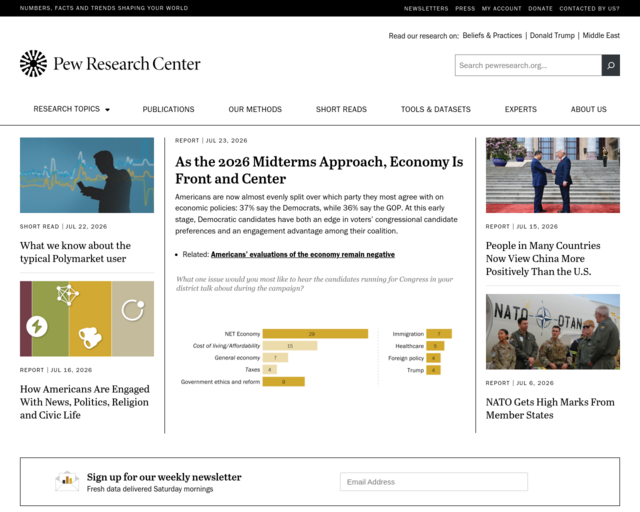The height and width of the screenshot is (512, 640).
Task: Click the newsletter envelope chart icon
Action: click(67, 481)
